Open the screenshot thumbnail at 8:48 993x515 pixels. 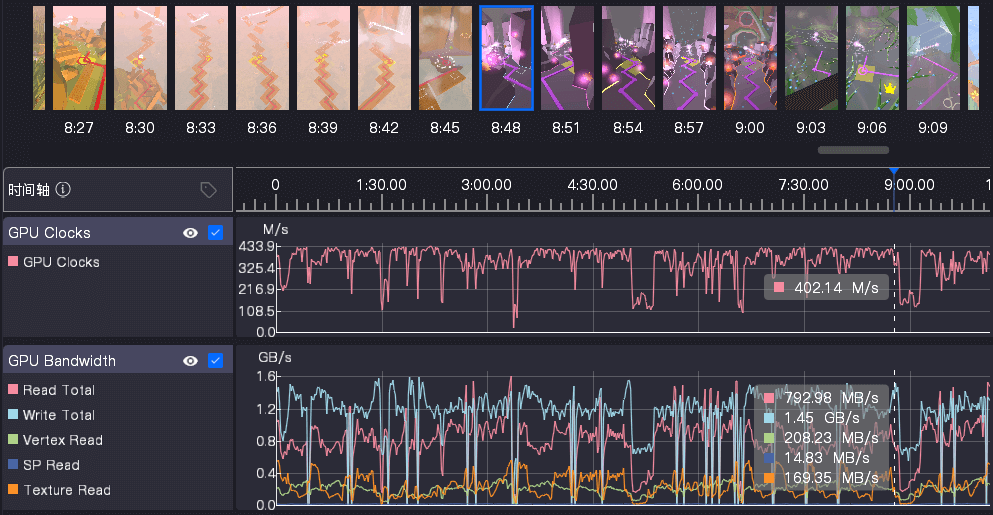pyautogui.click(x=506, y=58)
